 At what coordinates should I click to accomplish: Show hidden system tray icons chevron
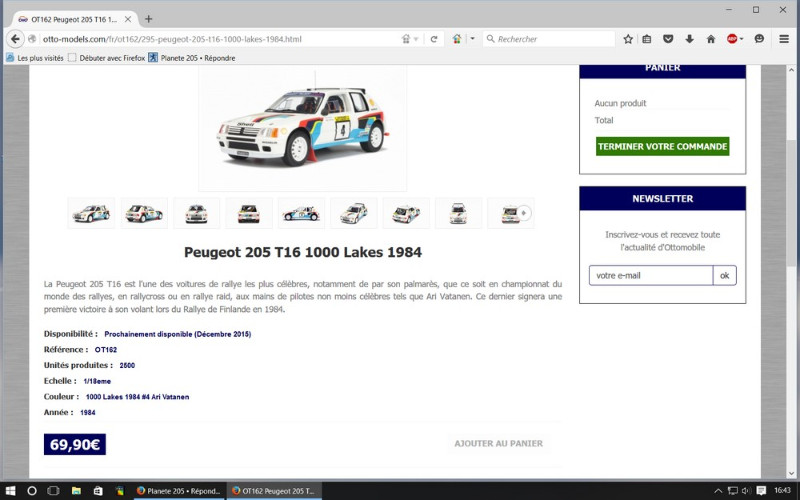(718, 491)
